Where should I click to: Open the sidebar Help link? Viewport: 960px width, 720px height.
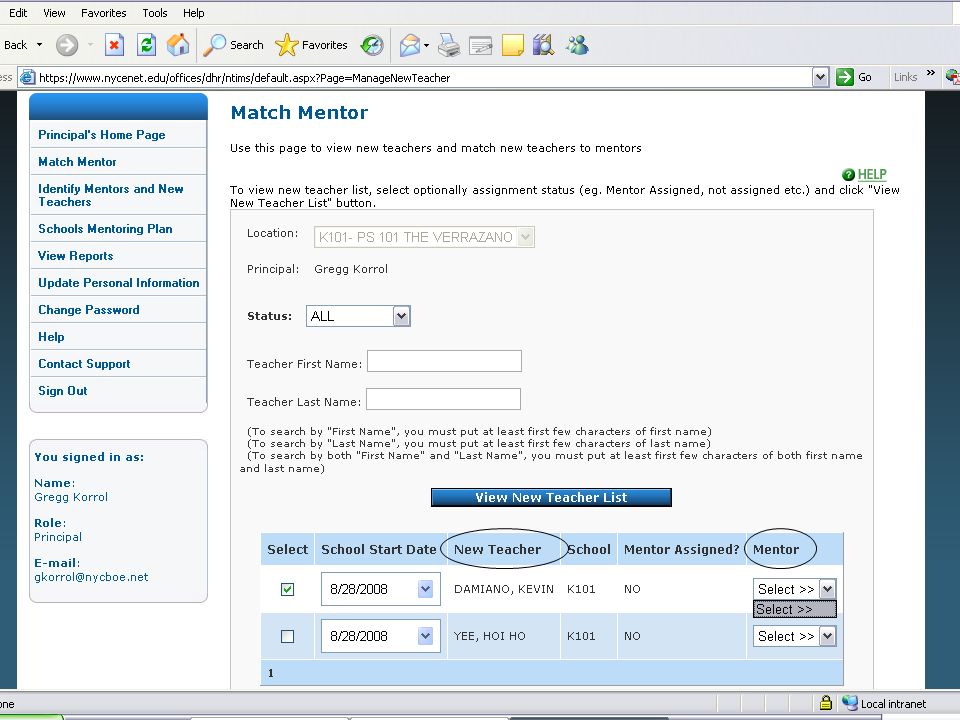click(x=51, y=336)
